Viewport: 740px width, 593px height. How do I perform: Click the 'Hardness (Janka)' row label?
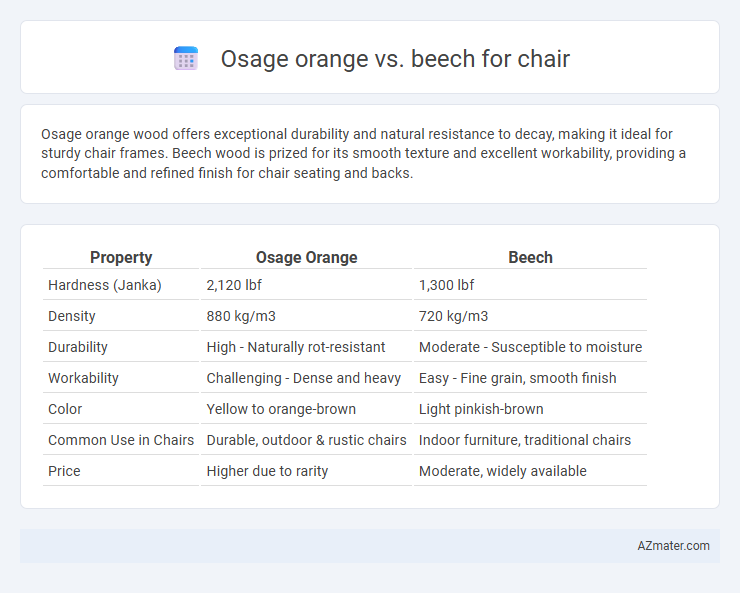[105, 285]
